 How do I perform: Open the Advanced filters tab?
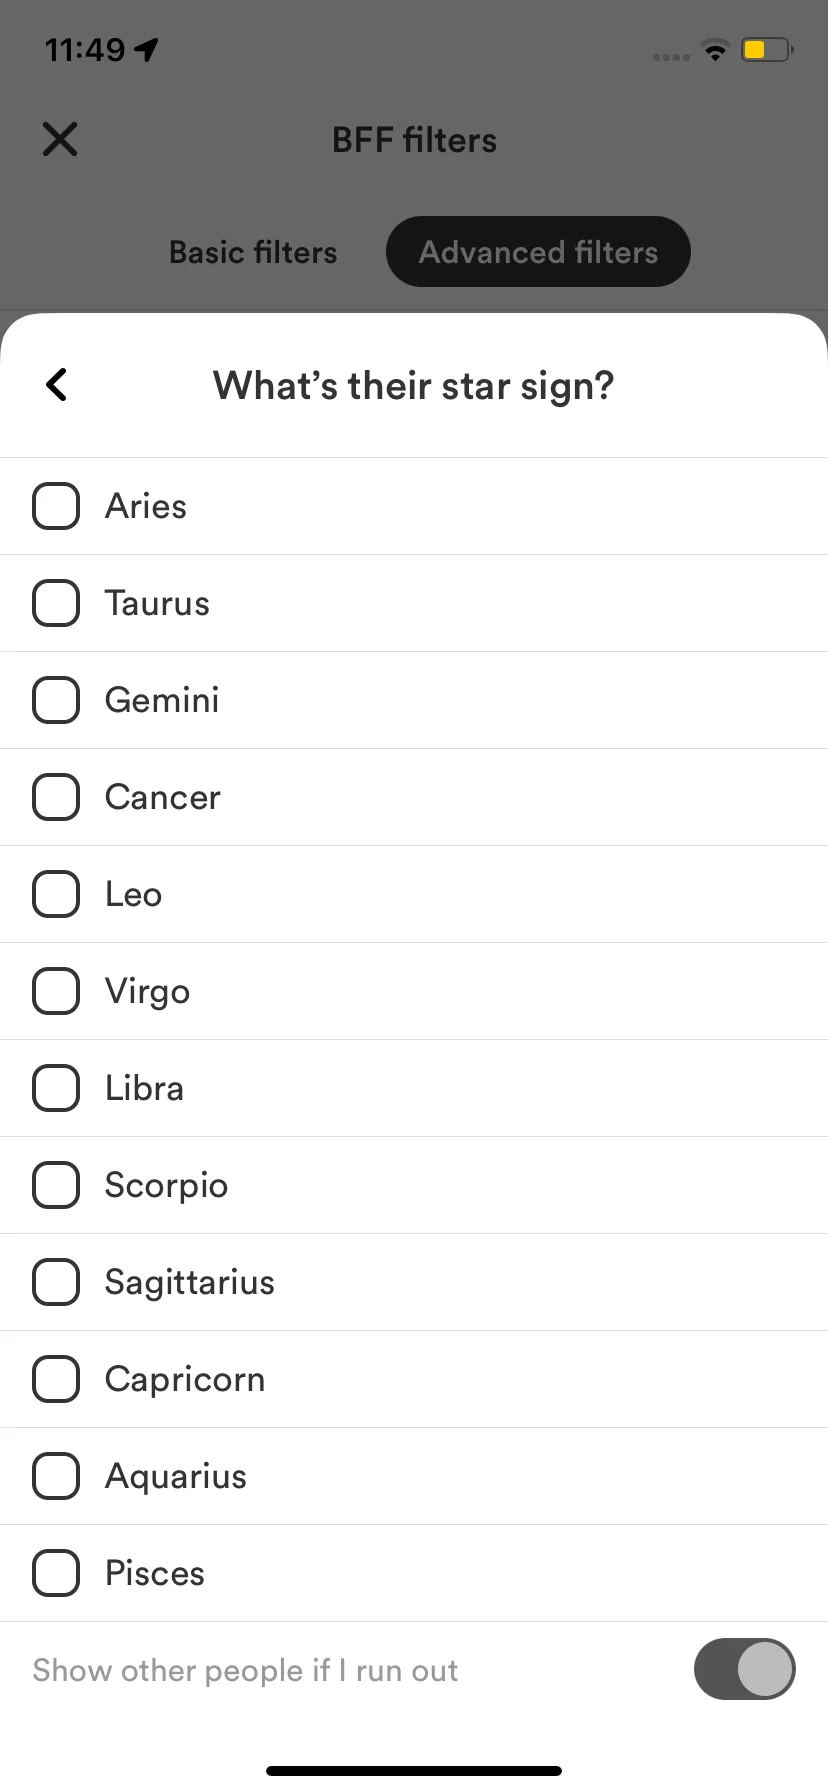(538, 252)
